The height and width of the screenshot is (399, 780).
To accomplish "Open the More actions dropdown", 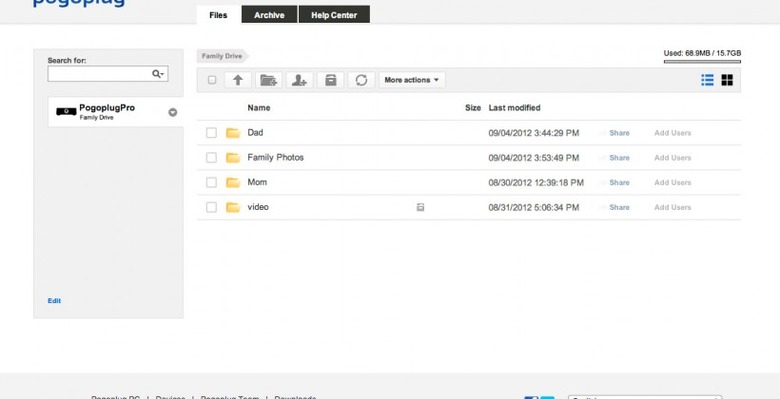I will coord(412,80).
